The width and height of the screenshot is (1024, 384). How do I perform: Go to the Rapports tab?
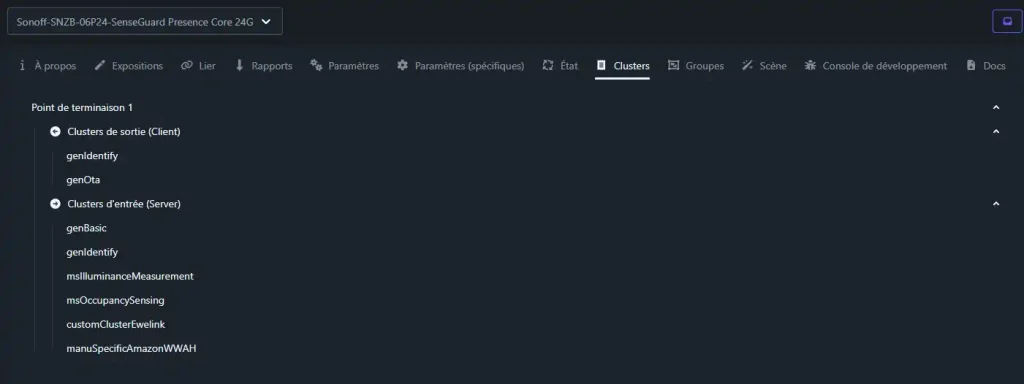pos(263,65)
